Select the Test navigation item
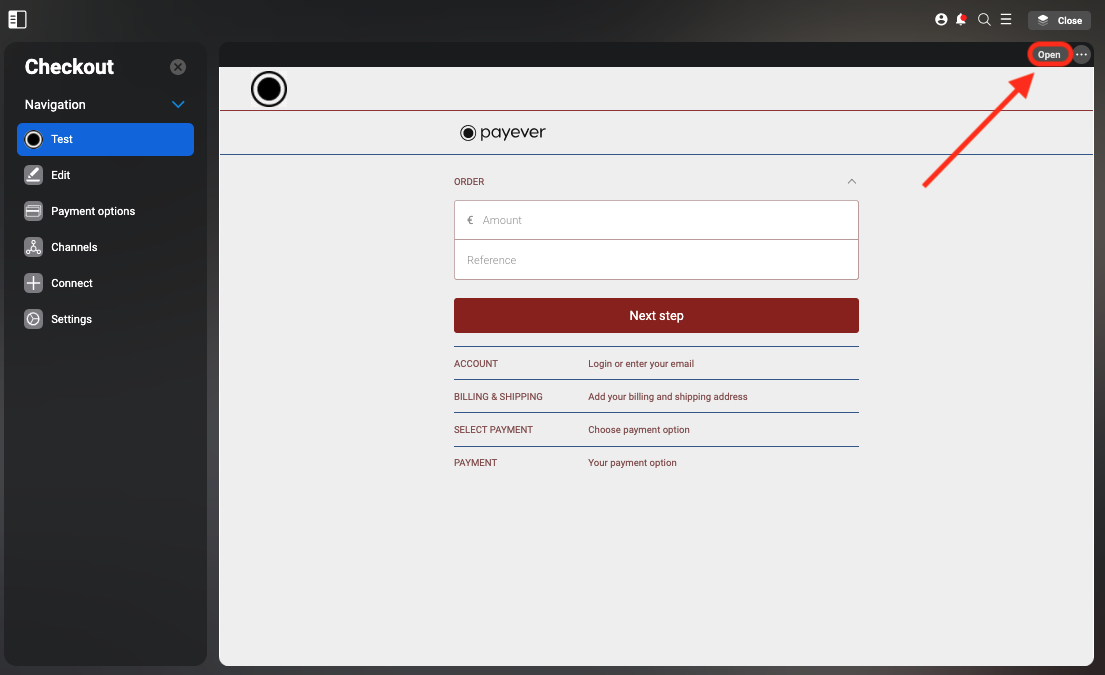The width and height of the screenshot is (1105, 675). pos(105,140)
